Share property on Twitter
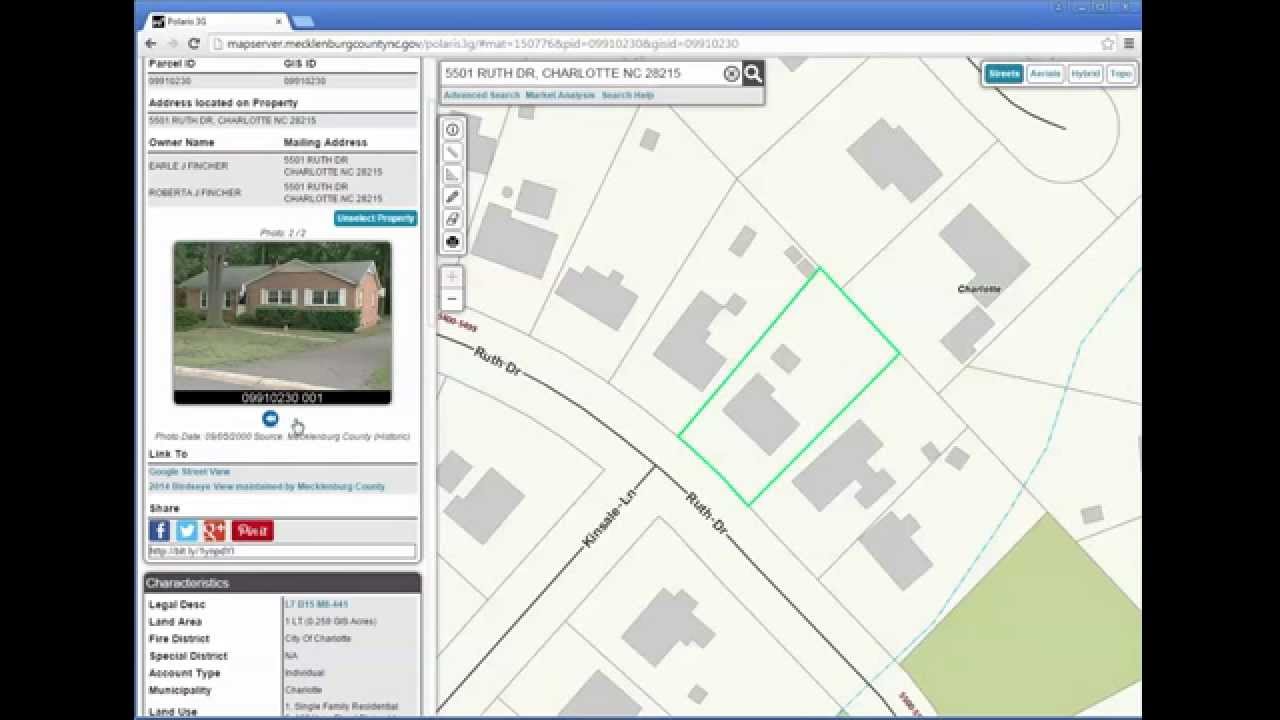The image size is (1280, 720). (x=187, y=530)
